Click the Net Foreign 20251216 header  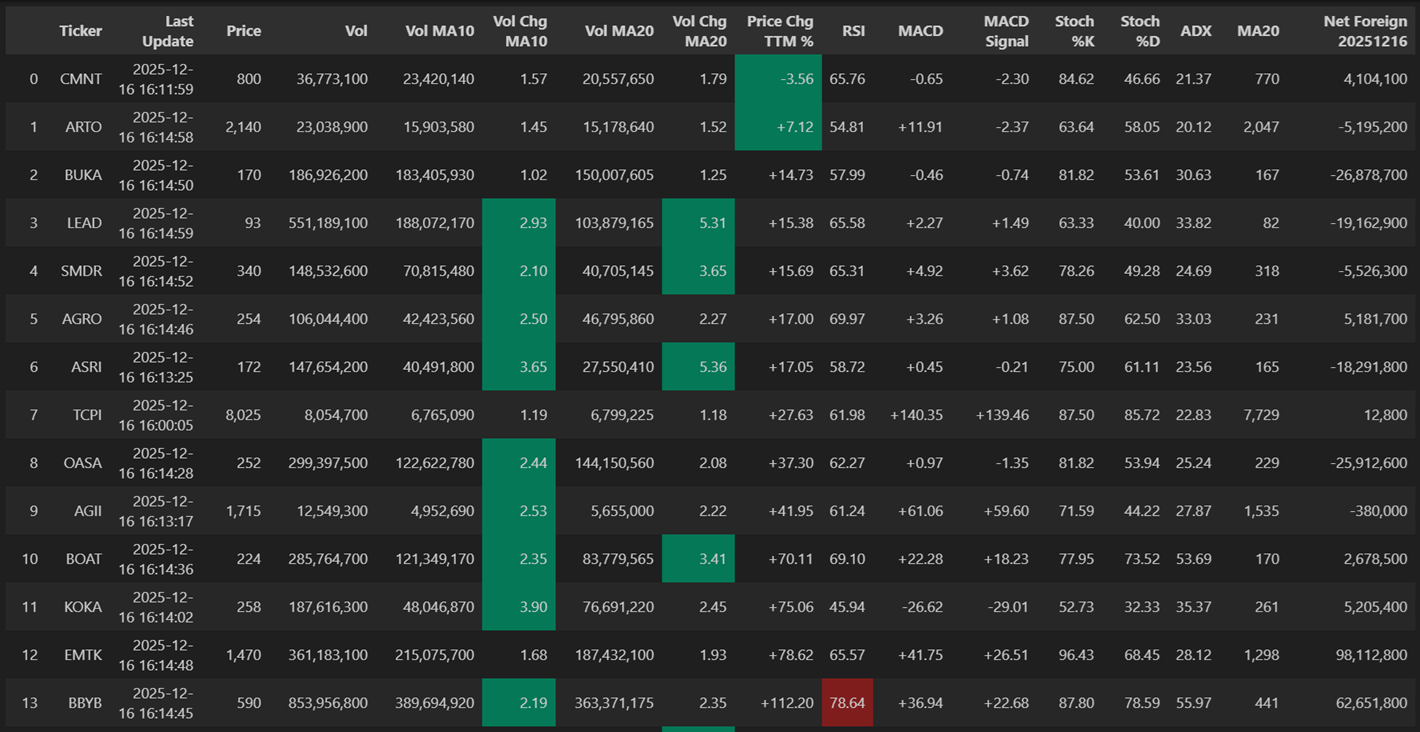click(1364, 31)
